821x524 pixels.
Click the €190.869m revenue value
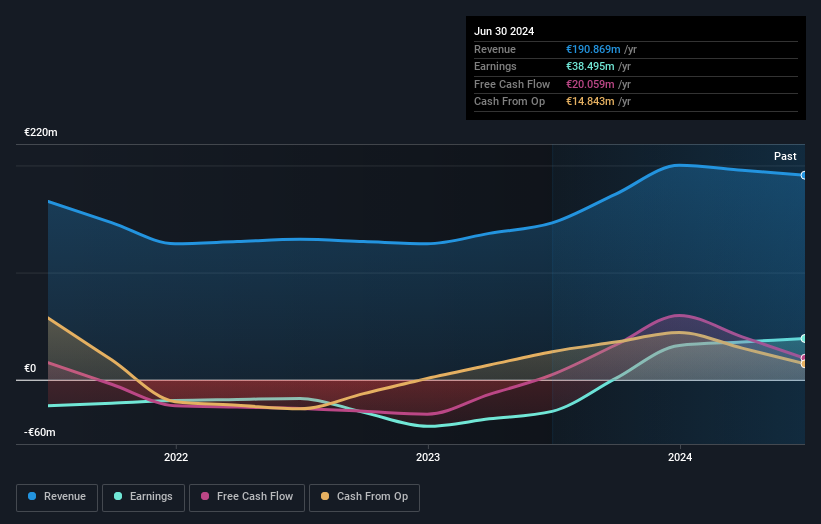pos(593,49)
